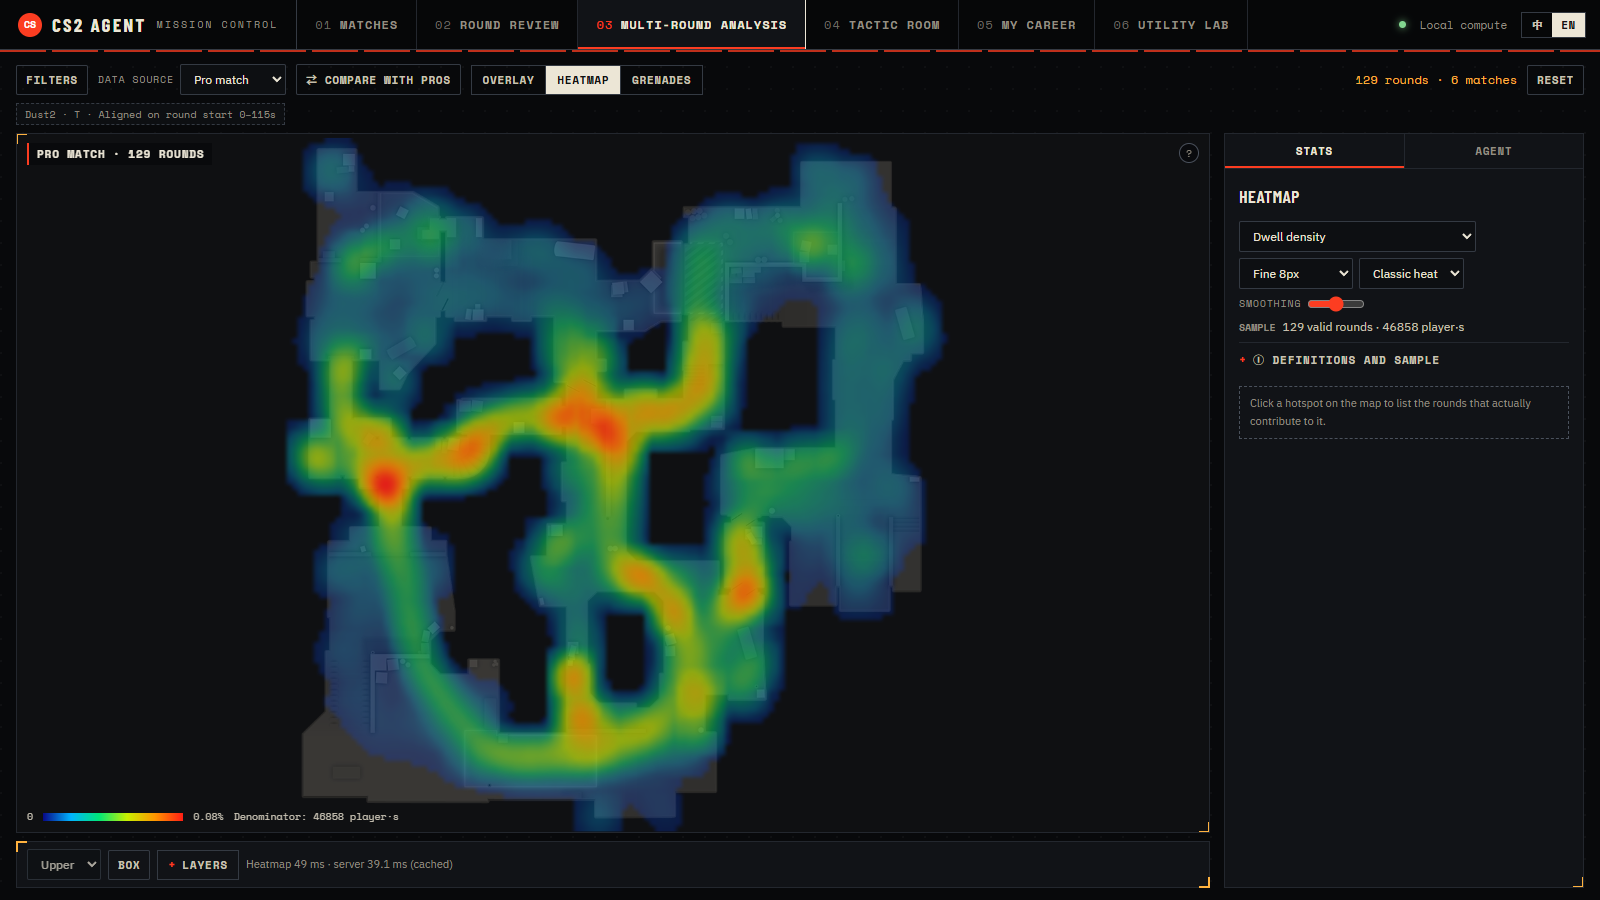Switch to the Stats panel tab

coord(1314,151)
